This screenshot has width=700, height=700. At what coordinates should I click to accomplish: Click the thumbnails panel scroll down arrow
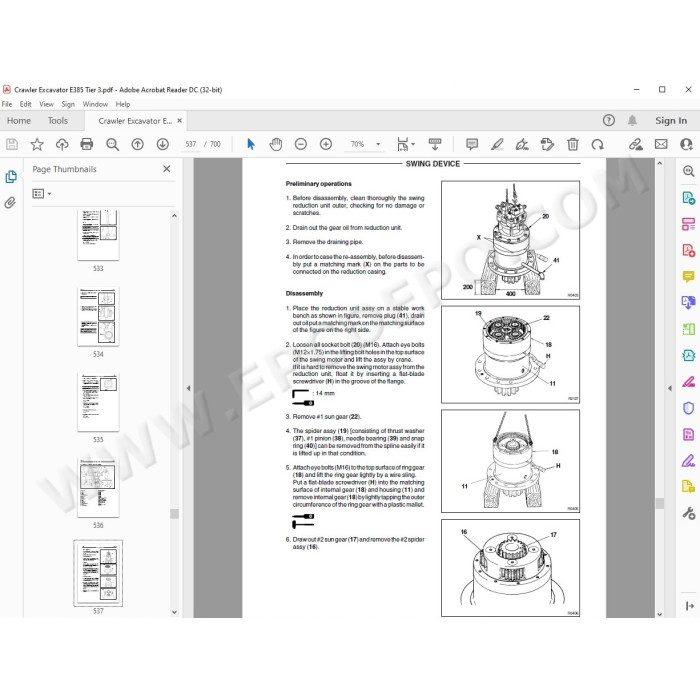click(175, 612)
